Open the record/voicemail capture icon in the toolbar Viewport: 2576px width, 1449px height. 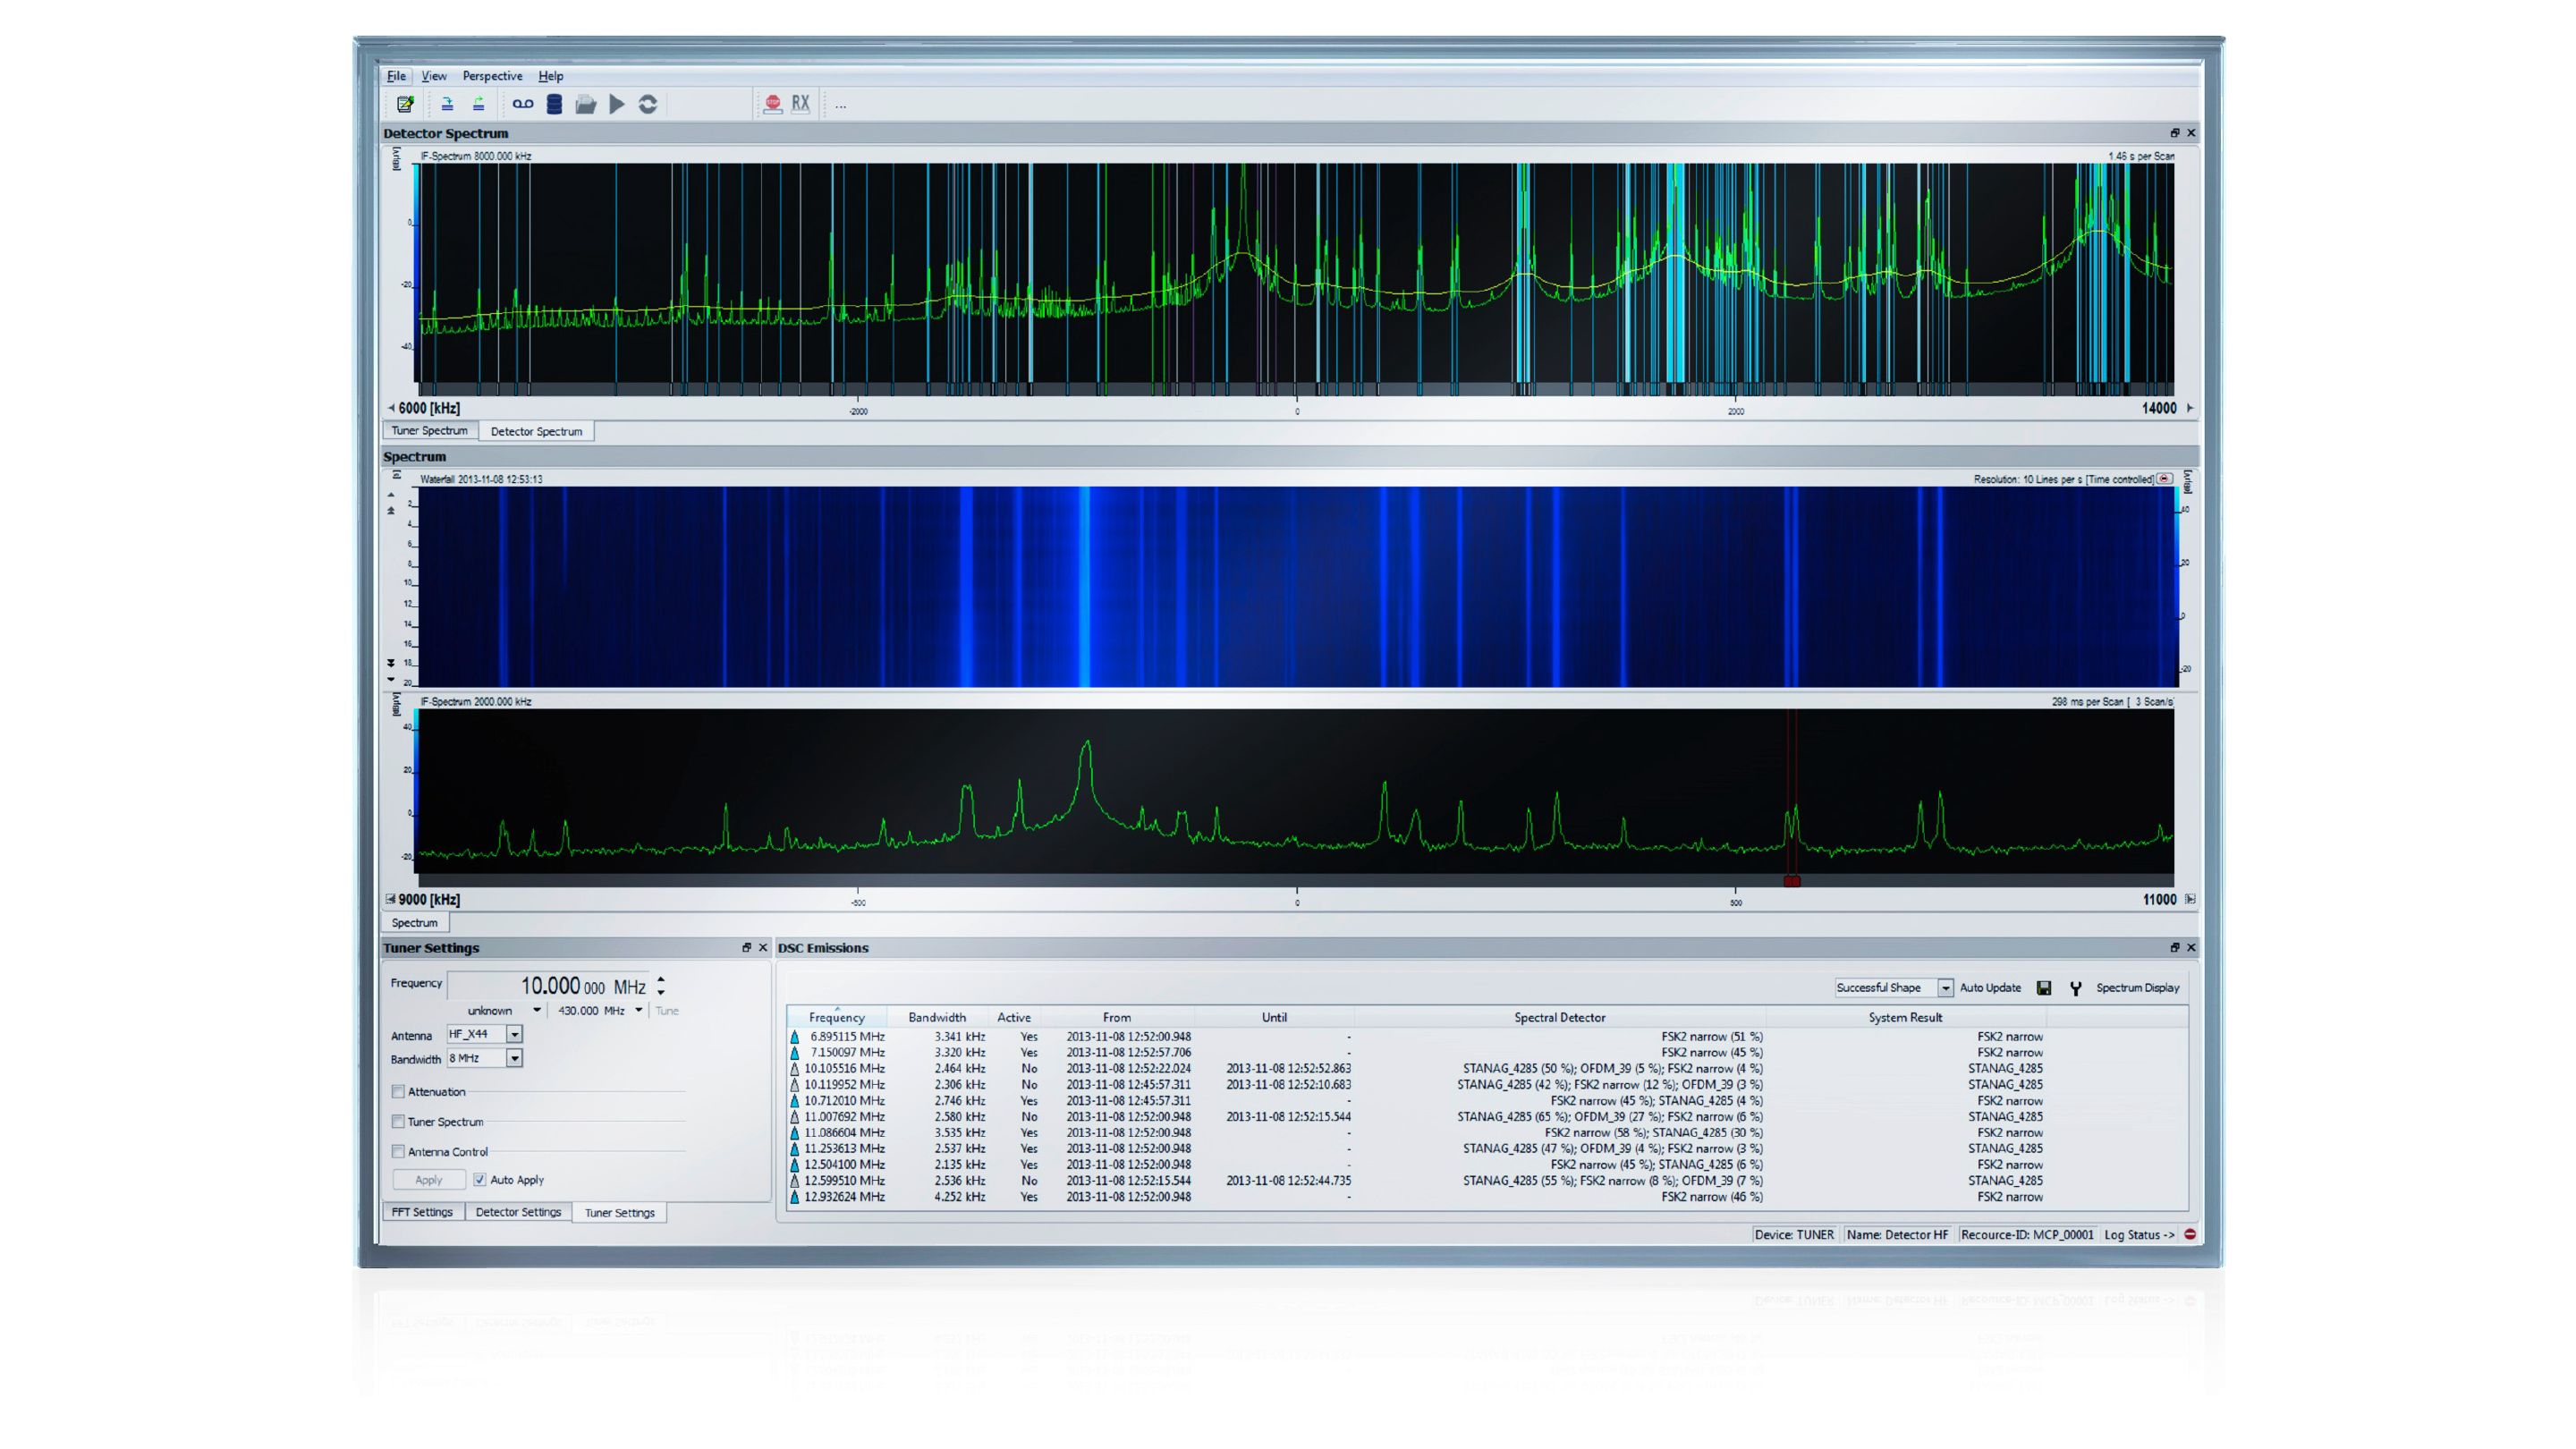pyautogui.click(x=524, y=103)
